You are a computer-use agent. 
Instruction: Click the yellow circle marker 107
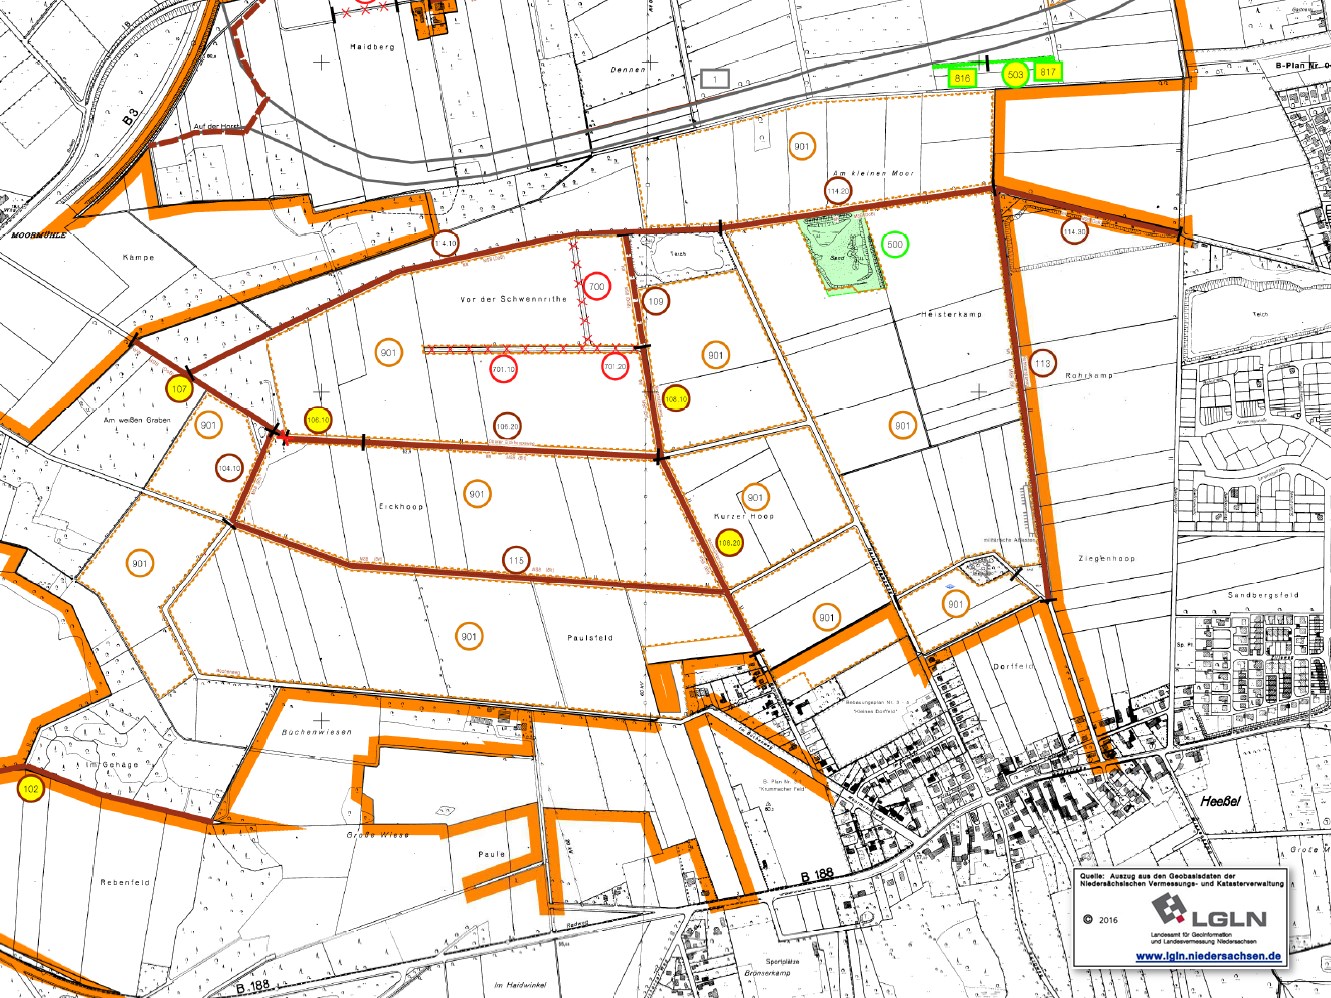pos(179,389)
